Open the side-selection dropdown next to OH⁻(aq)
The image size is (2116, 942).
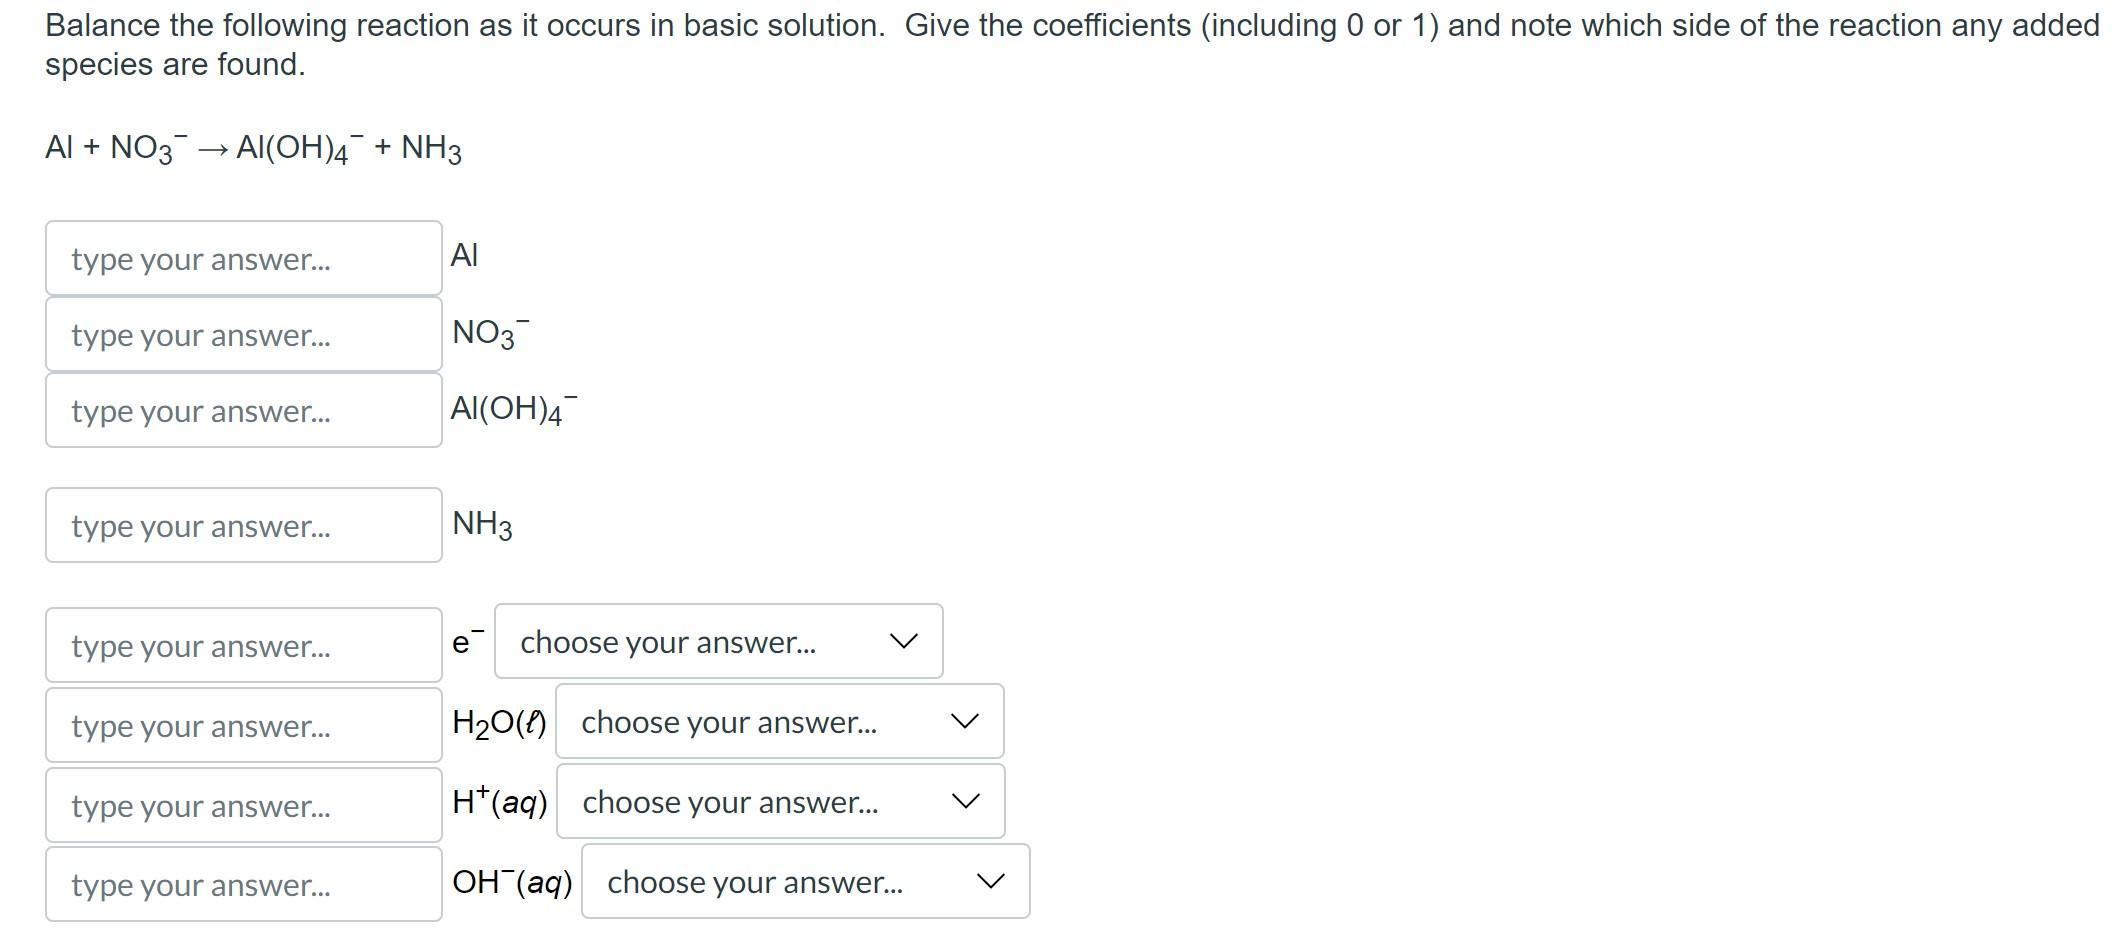(x=804, y=881)
